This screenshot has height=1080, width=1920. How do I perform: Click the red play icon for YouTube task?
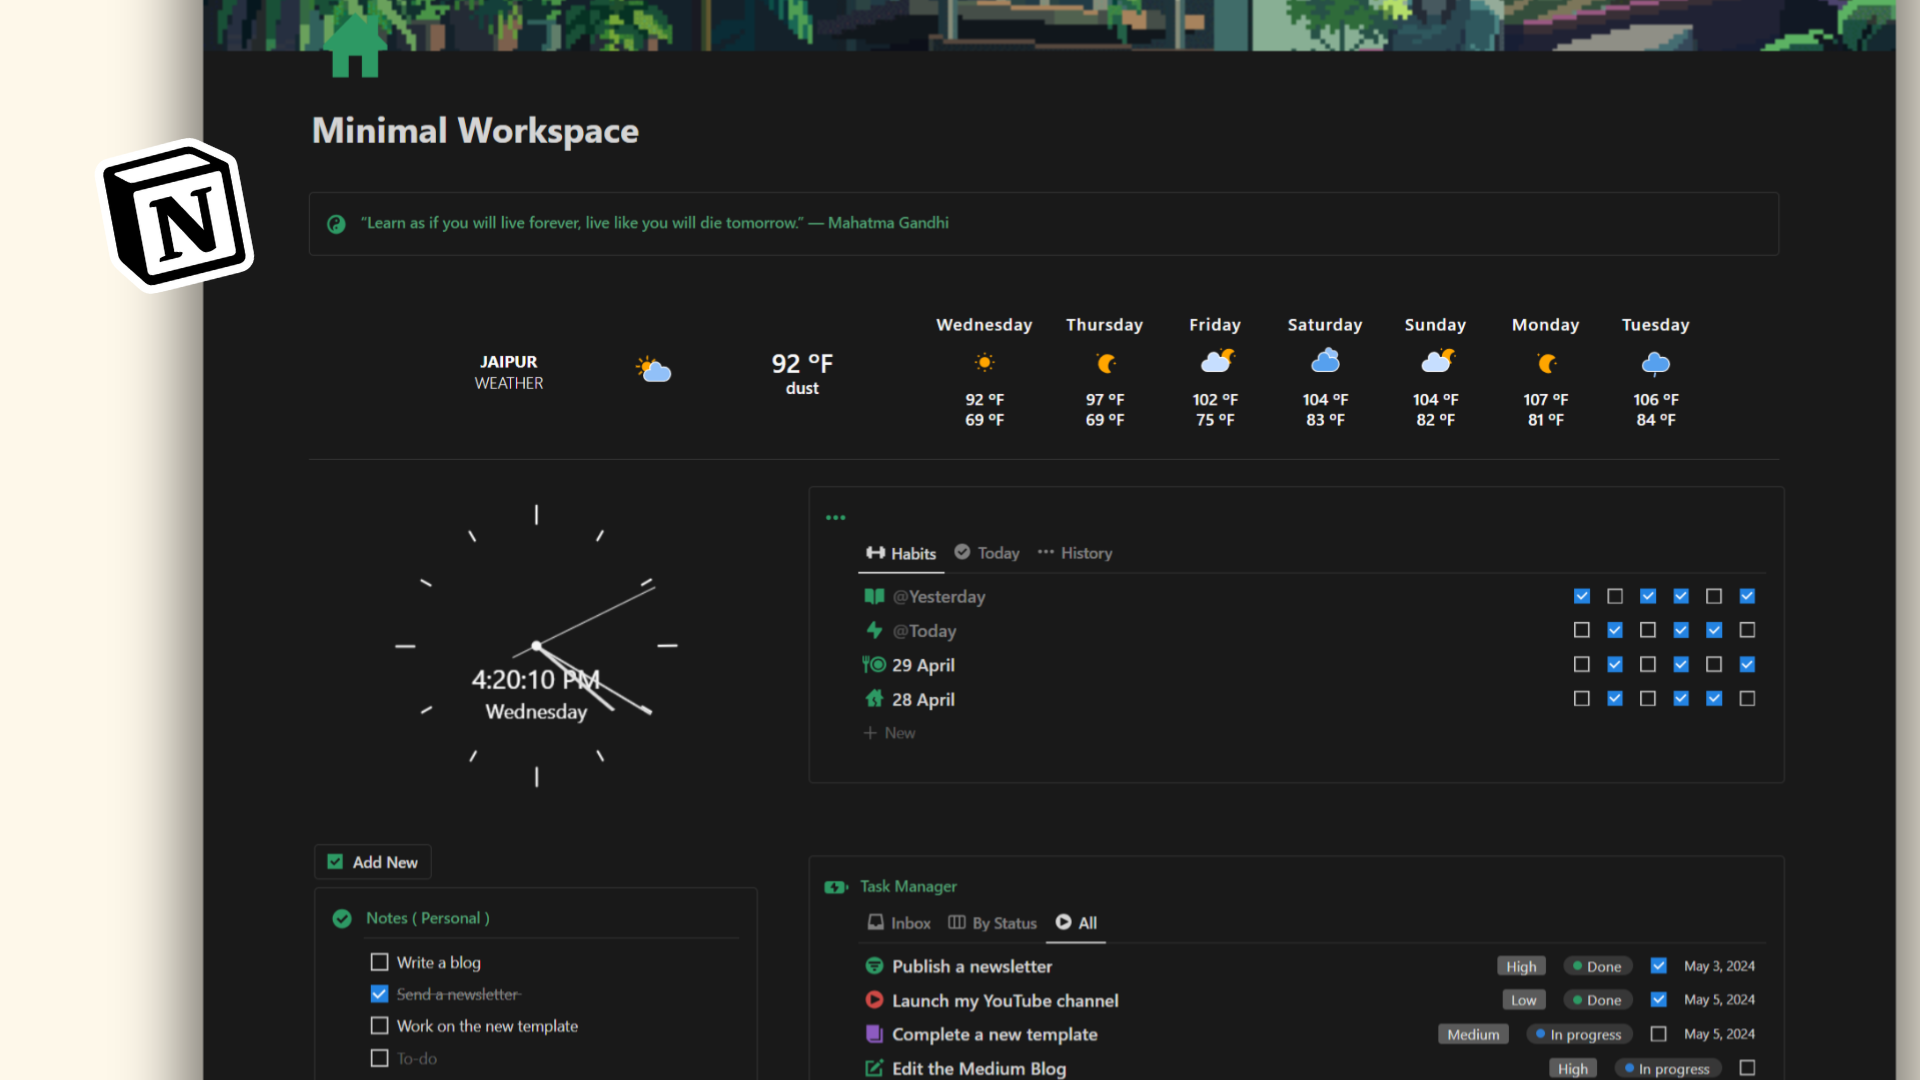tap(874, 1000)
